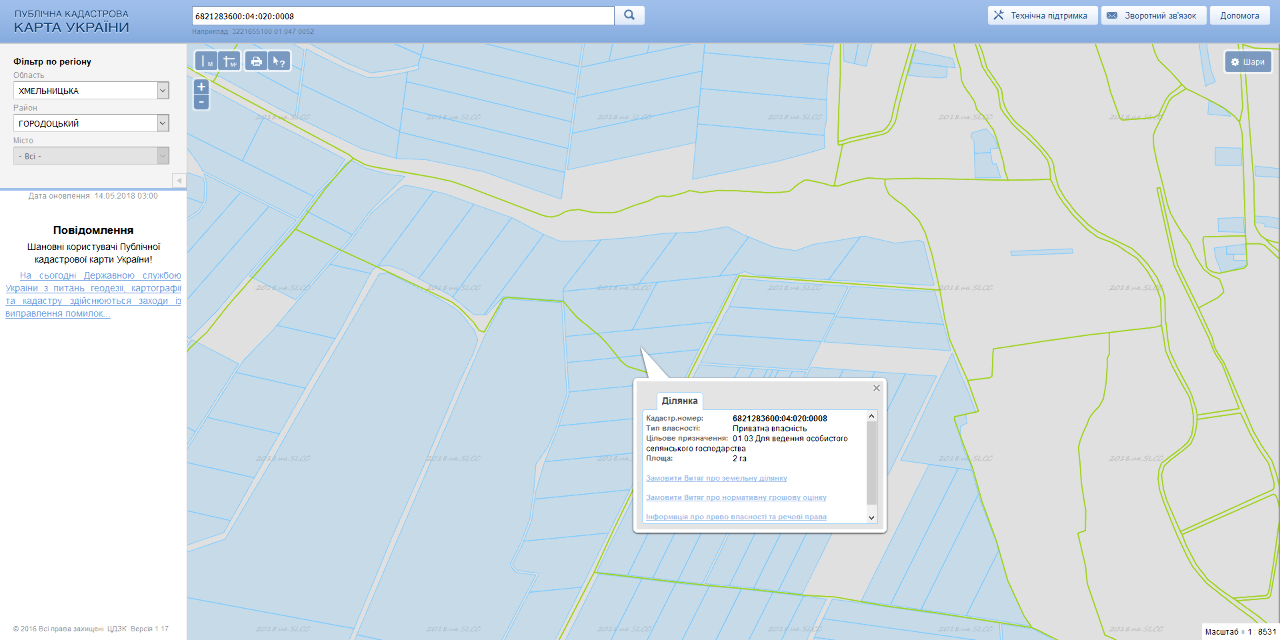Viewport: 1280px width, 640px height.
Task: Zoom out with the minus button
Action: (201, 101)
